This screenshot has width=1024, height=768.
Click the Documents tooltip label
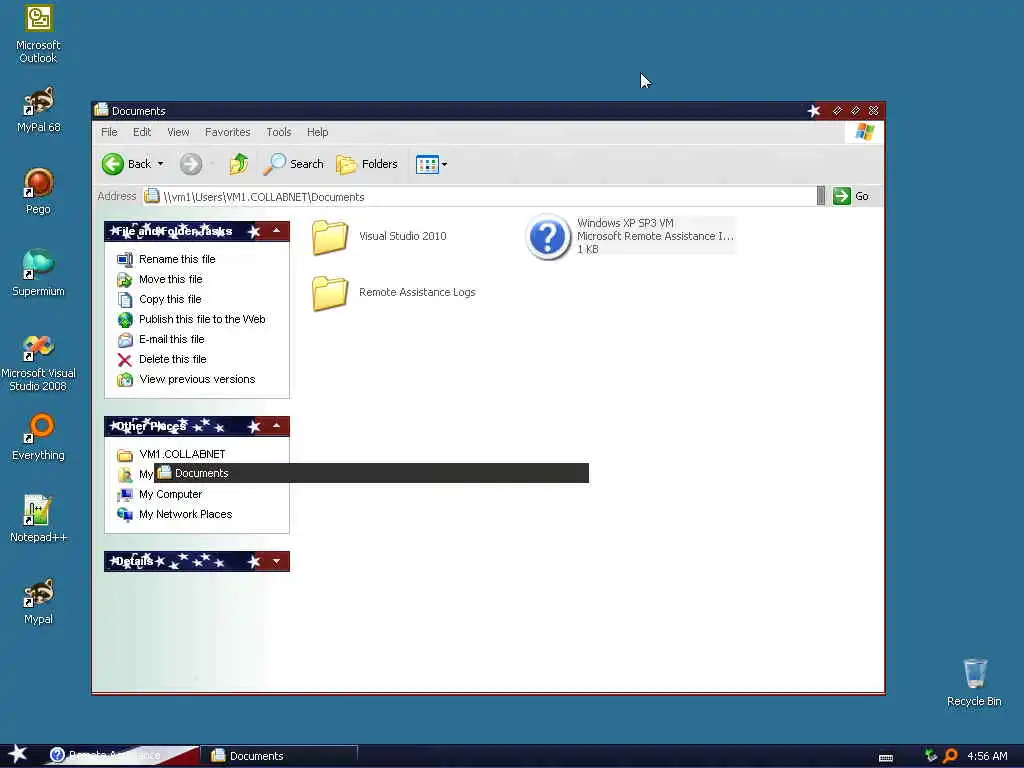tap(371, 473)
